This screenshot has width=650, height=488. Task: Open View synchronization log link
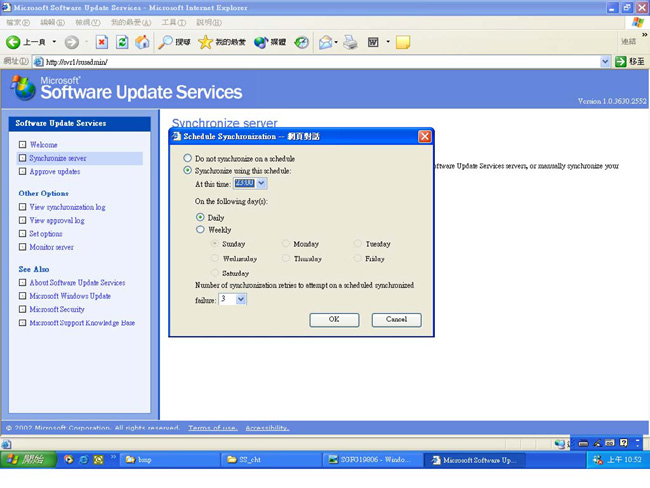point(67,207)
